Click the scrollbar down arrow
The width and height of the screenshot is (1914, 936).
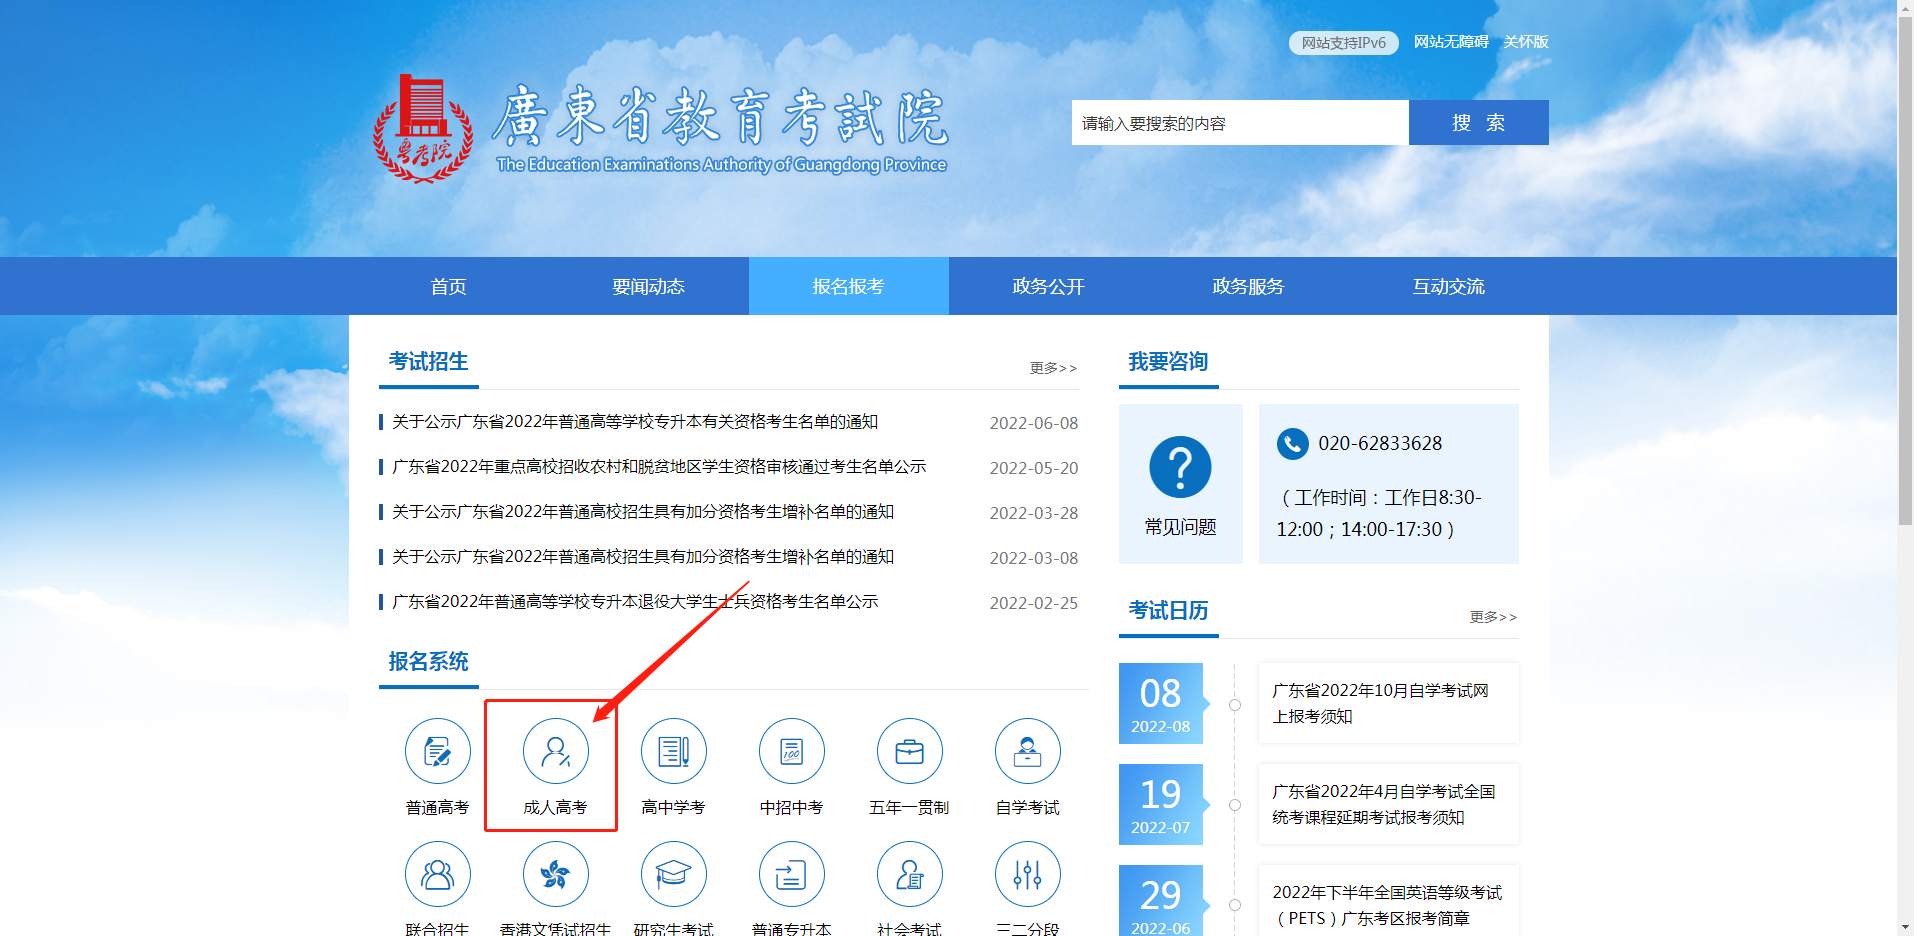pos(1905,927)
